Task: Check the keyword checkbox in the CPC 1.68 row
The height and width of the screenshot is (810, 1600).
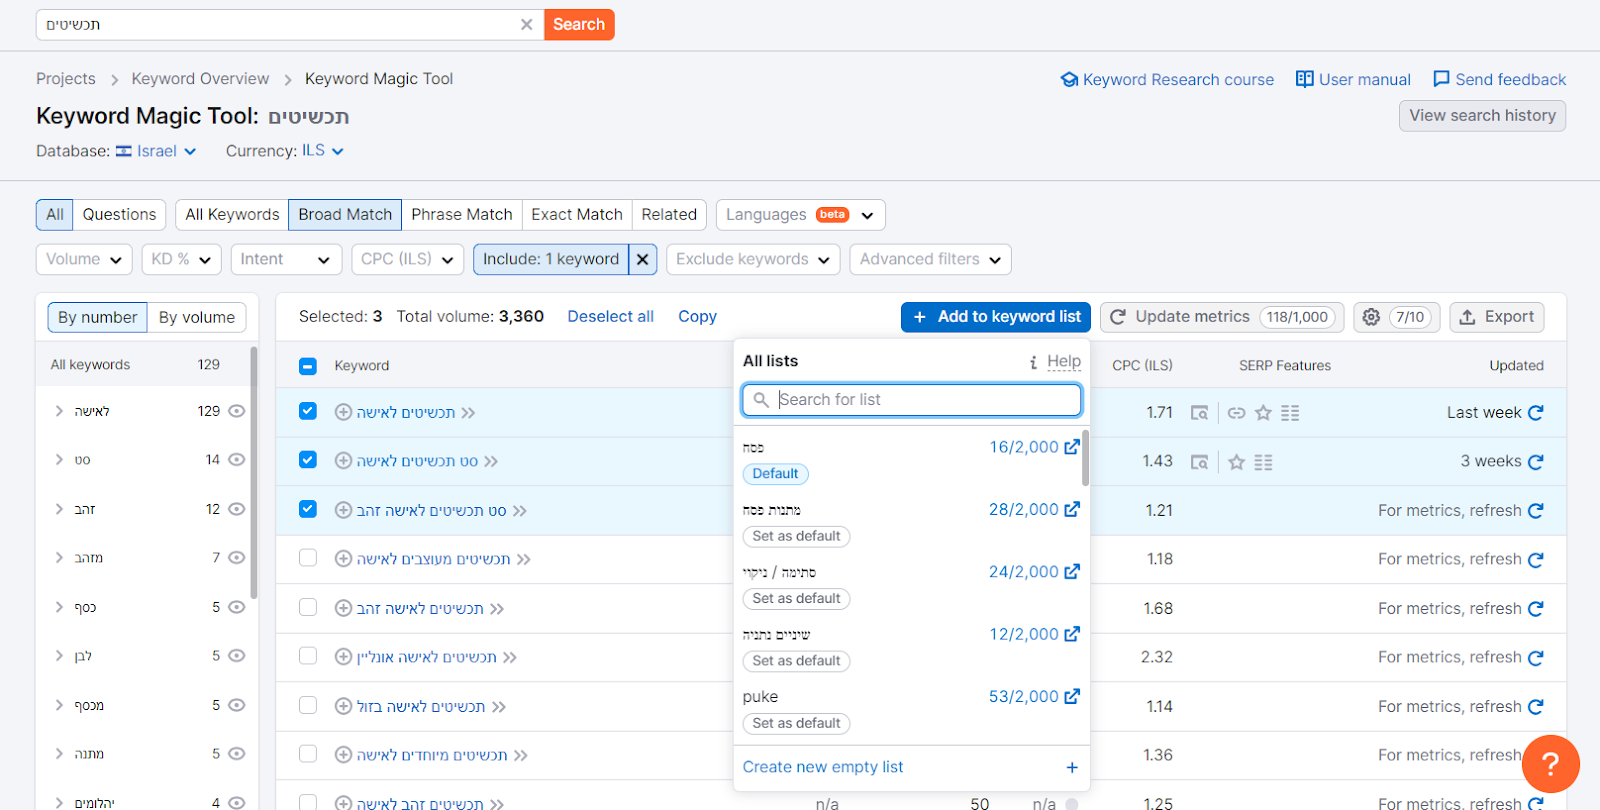Action: coord(308,607)
